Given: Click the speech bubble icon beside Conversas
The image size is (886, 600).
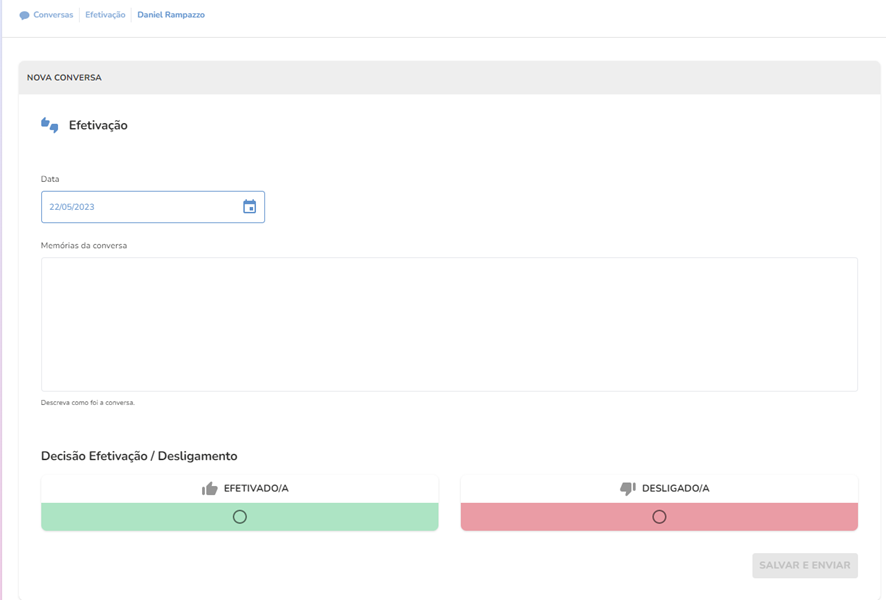Looking at the screenshot, I should (24, 16).
